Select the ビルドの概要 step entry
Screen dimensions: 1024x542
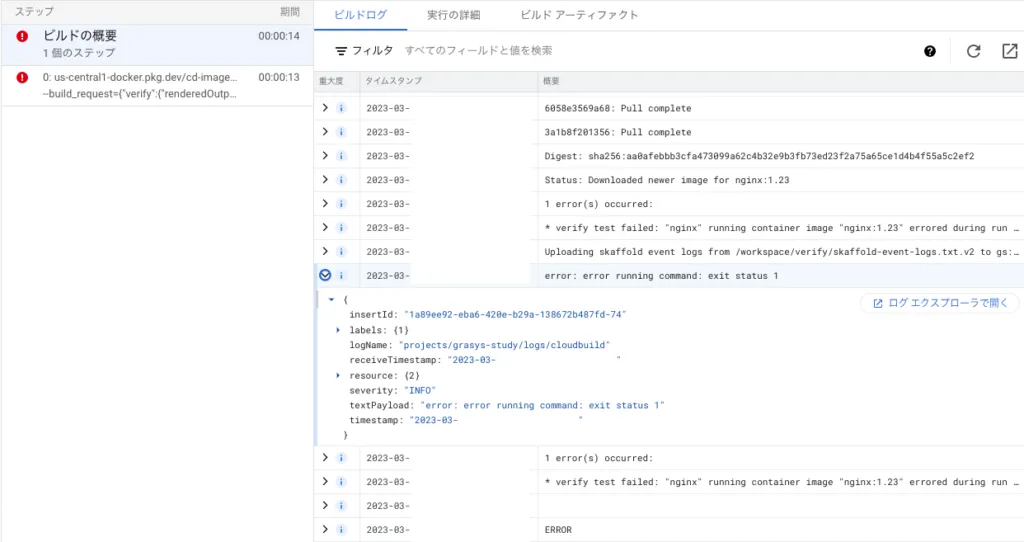pos(157,44)
